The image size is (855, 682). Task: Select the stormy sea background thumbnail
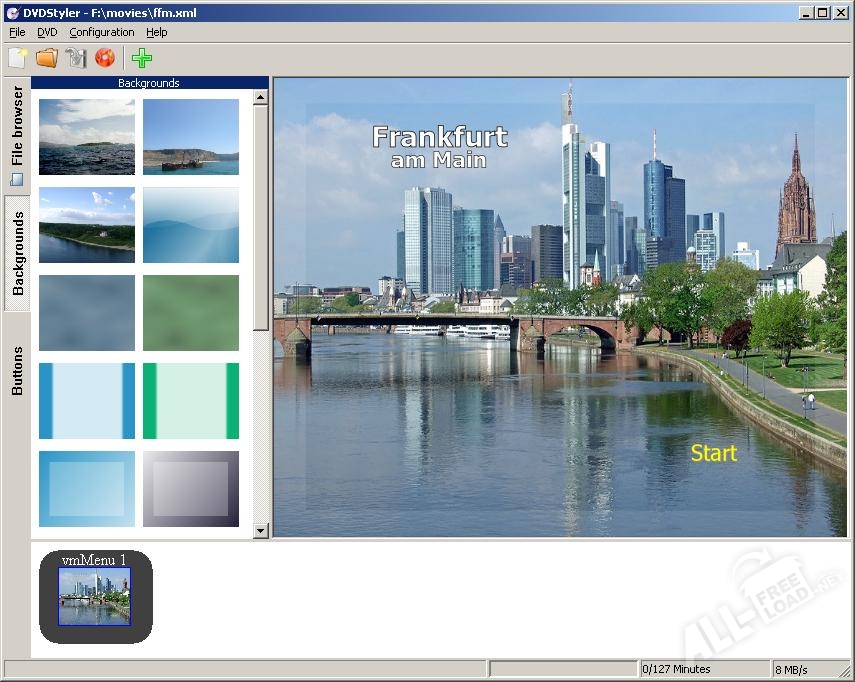[x=87, y=137]
